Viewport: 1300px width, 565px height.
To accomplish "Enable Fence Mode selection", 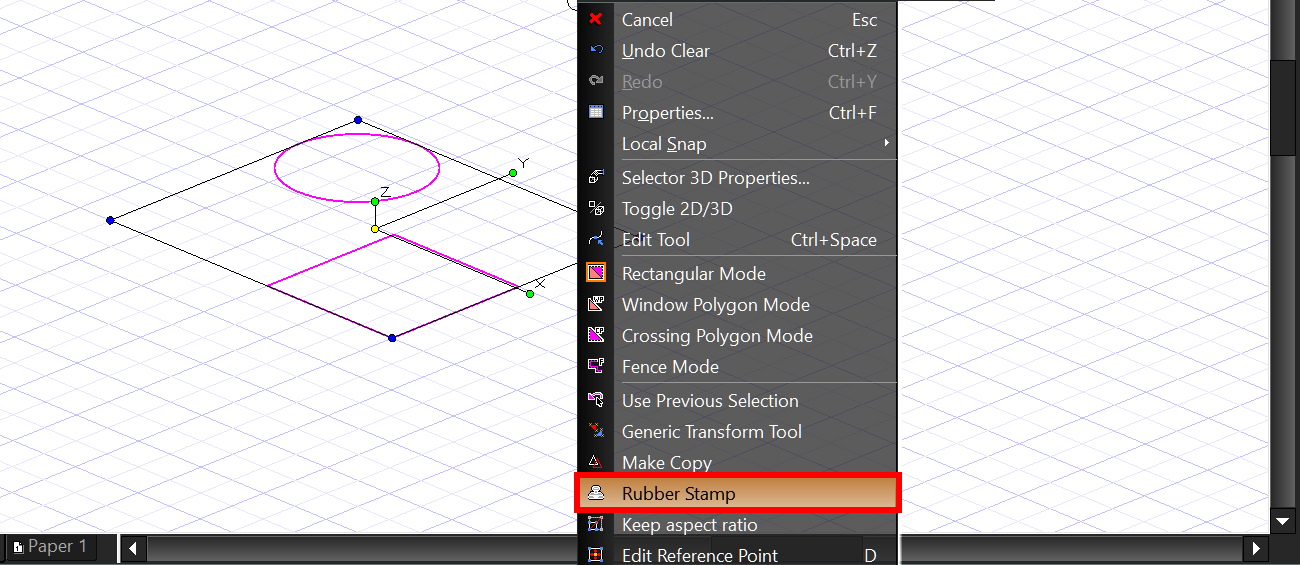I will click(738, 366).
